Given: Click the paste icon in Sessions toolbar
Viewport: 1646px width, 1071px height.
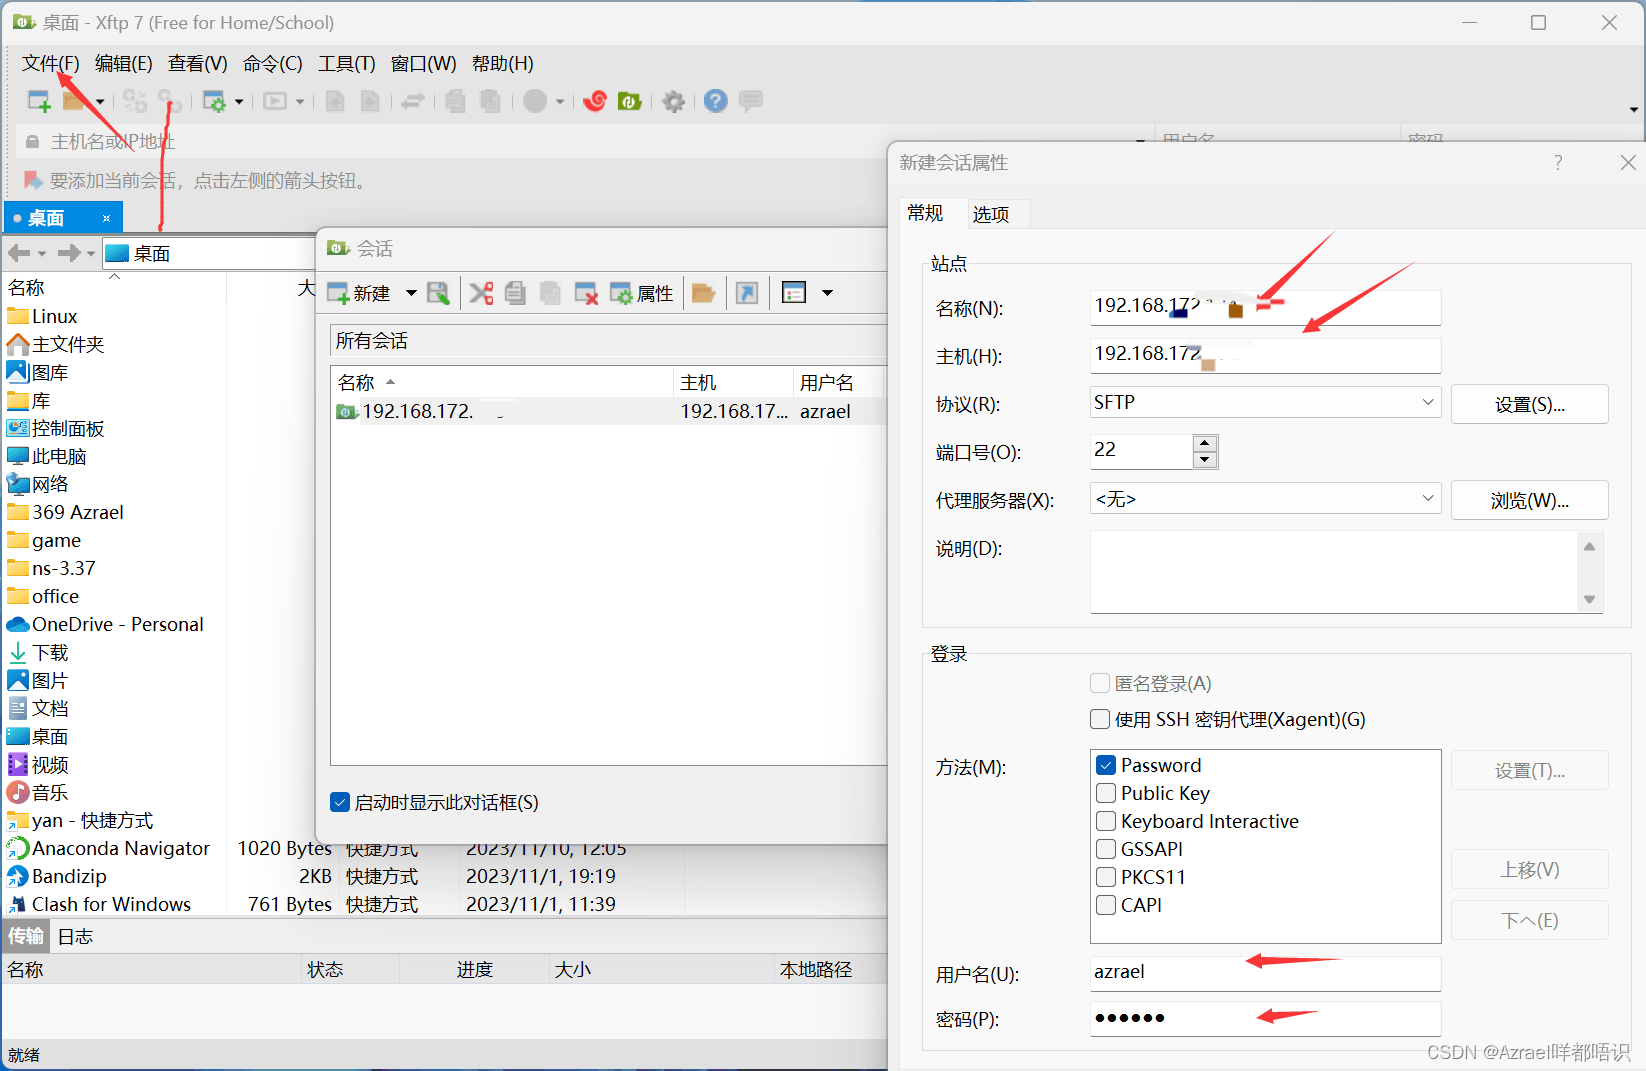Looking at the screenshot, I should [550, 293].
